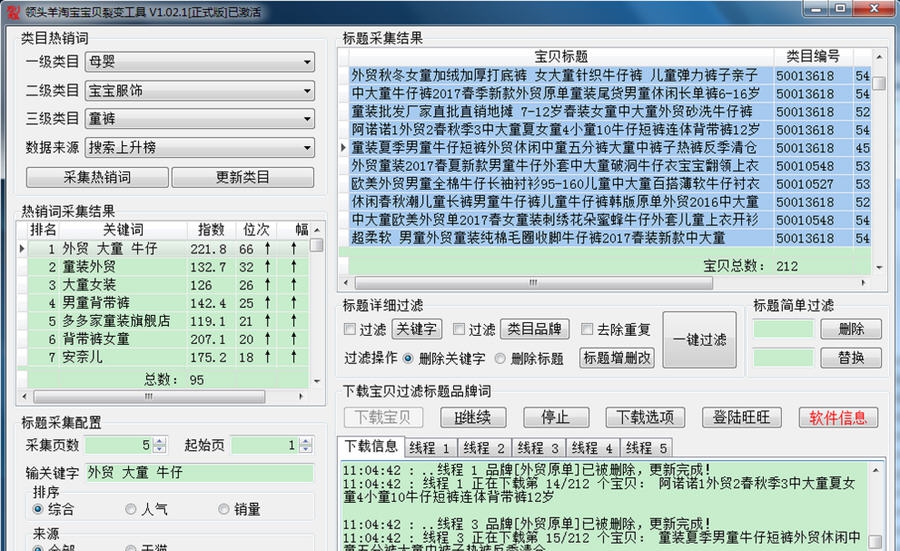Select title row starting 中大童牛仔裤2017春季新款
Screen dimensions: 900x551
click(610, 94)
